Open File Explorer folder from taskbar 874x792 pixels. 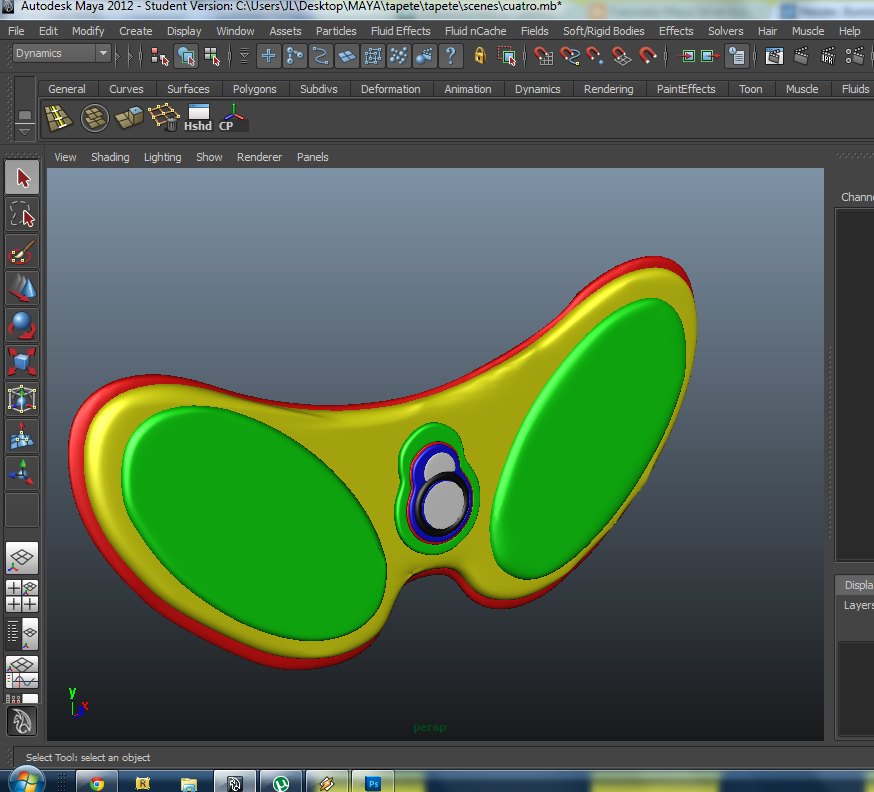(x=189, y=783)
